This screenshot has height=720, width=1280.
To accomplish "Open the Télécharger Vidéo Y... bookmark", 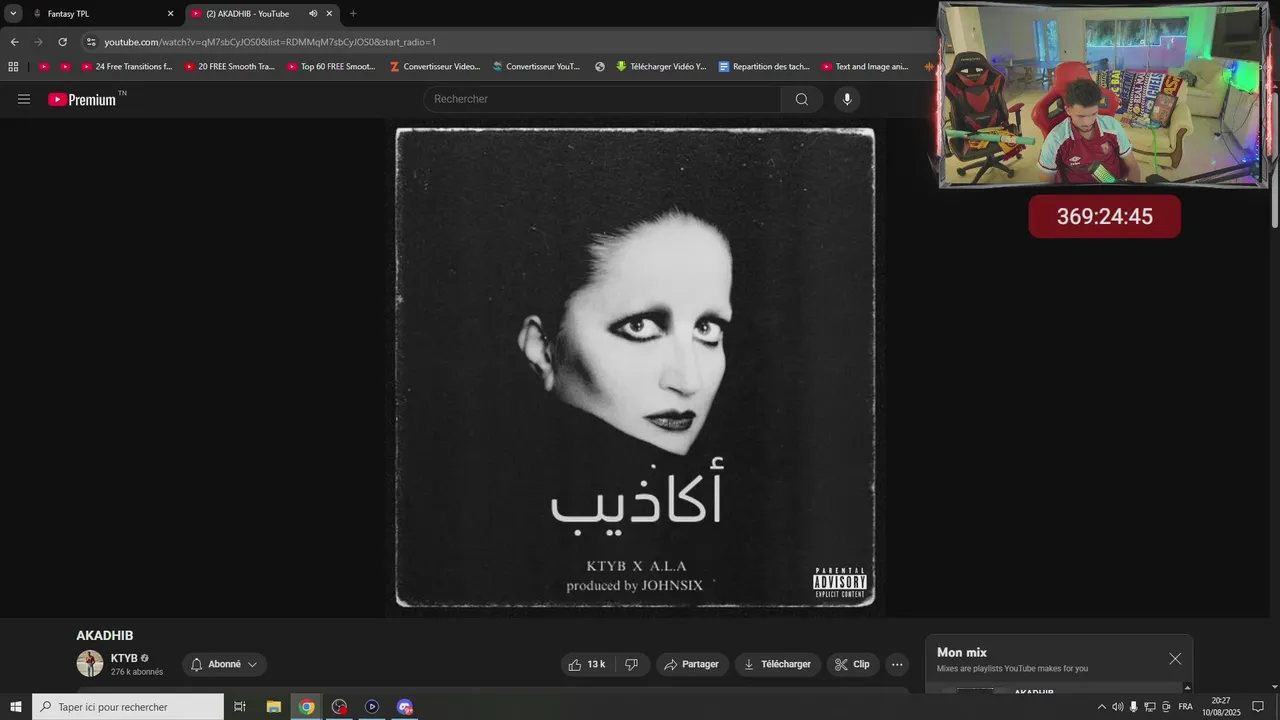I will click(661, 67).
